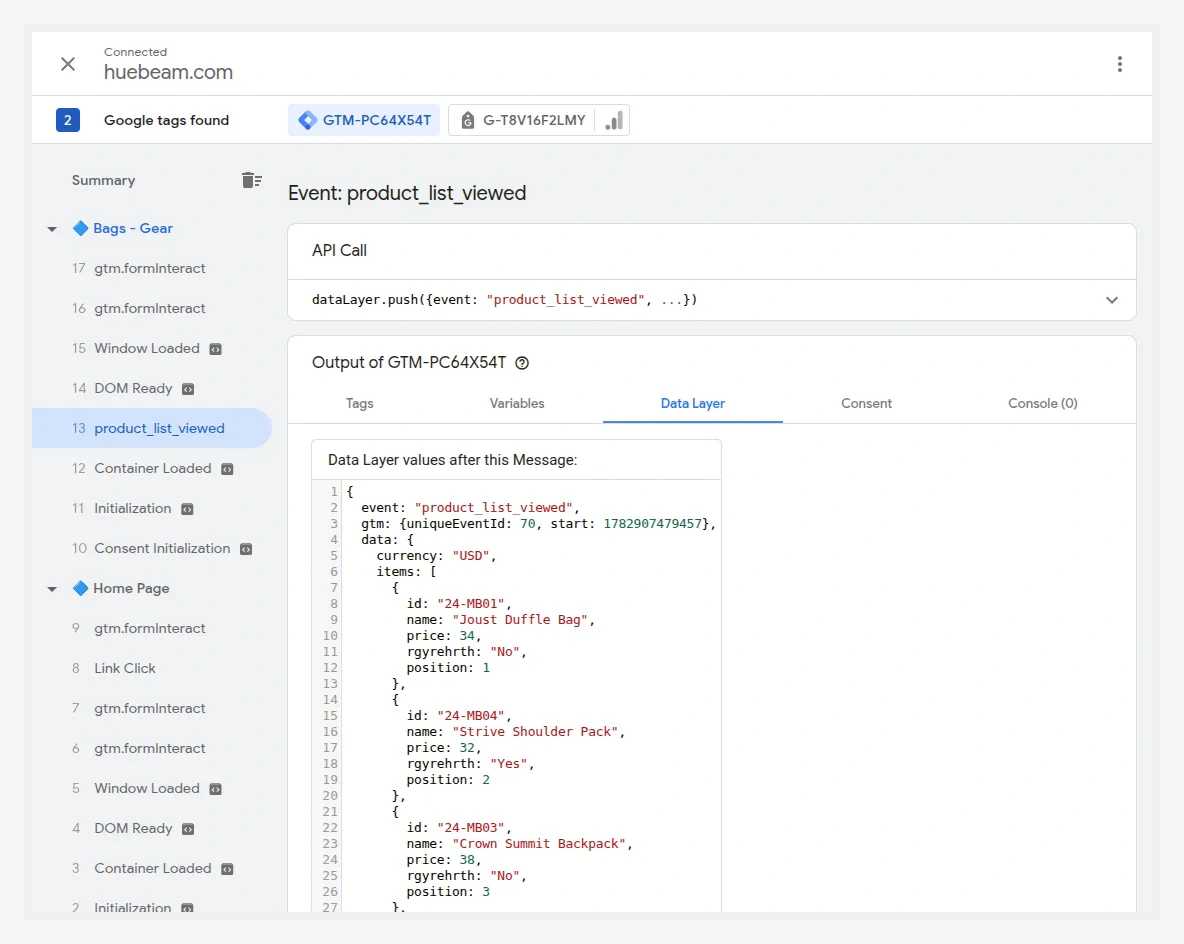This screenshot has height=944, width=1184.
Task: Click the id "24-MB01" line
Action: tap(458, 603)
